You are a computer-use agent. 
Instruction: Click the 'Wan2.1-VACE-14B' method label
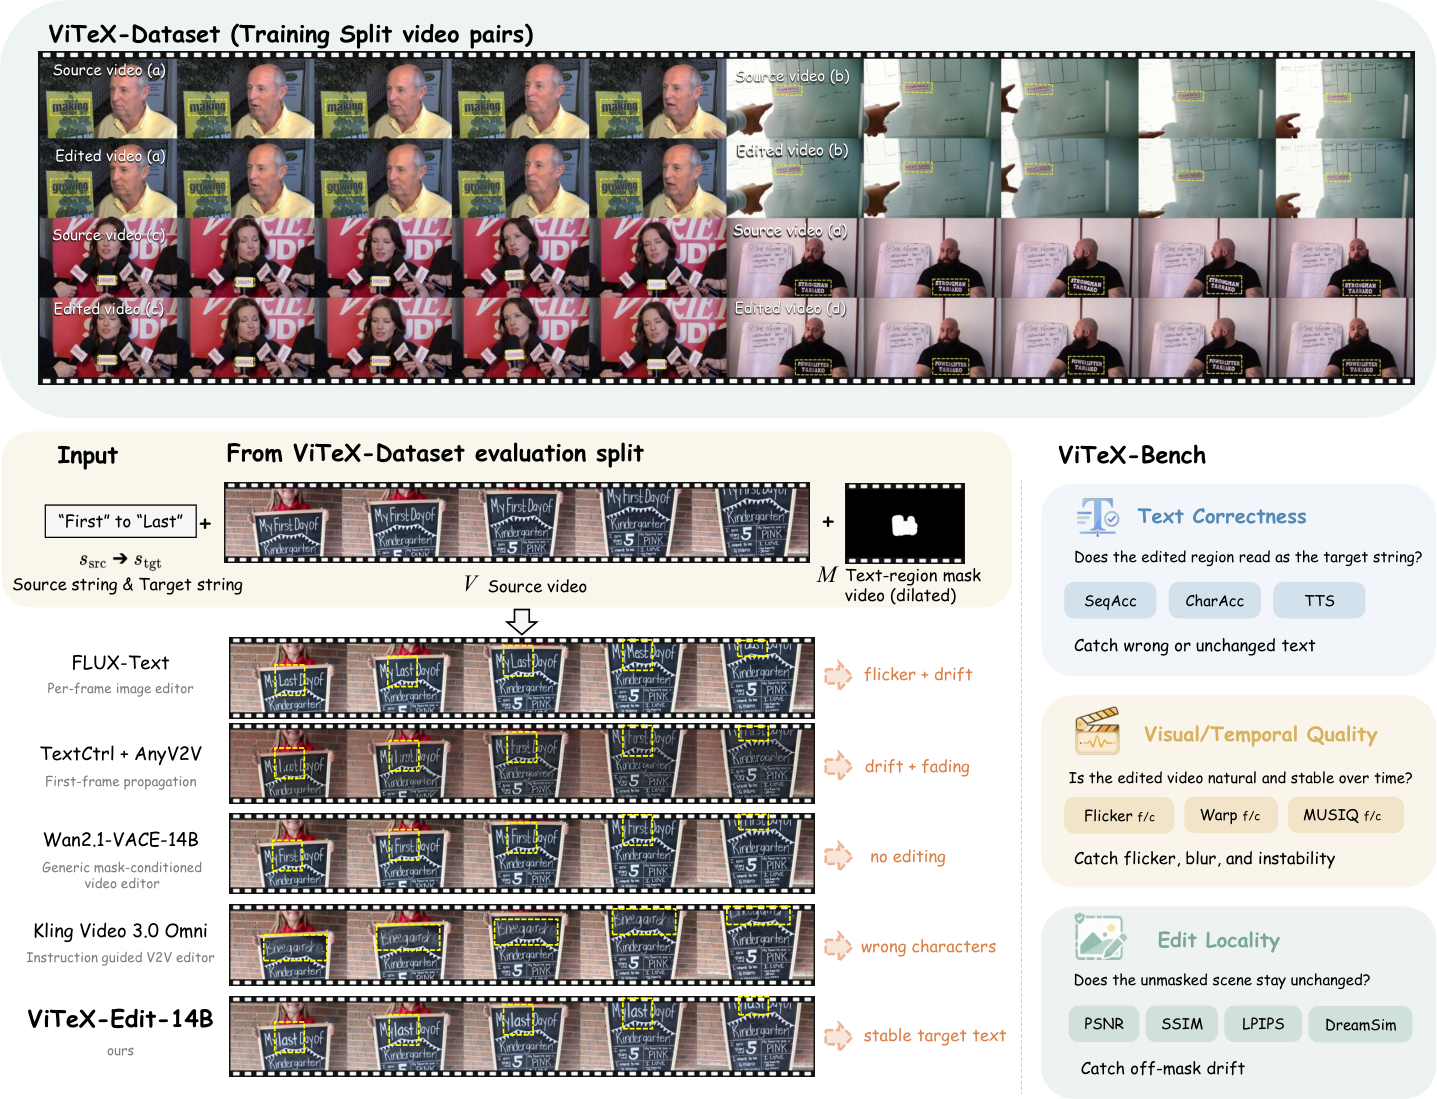pos(121,840)
